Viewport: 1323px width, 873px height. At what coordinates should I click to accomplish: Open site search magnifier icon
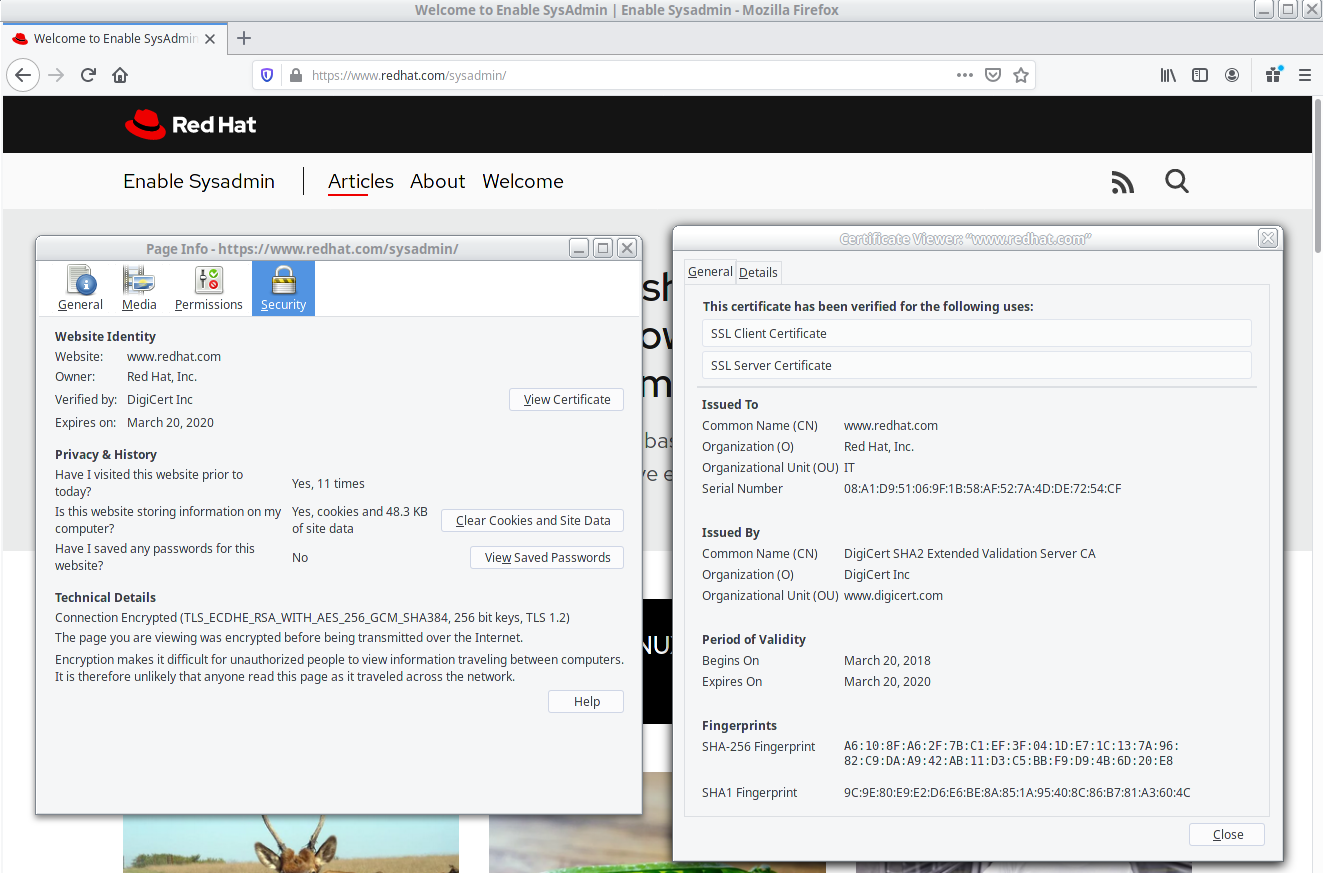(x=1177, y=181)
